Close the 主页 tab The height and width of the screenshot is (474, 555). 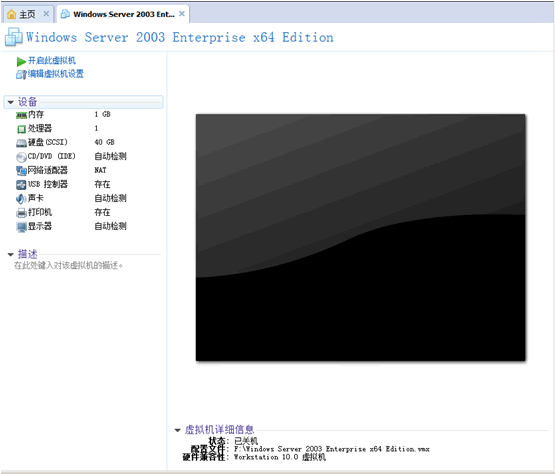pyautogui.click(x=46, y=14)
